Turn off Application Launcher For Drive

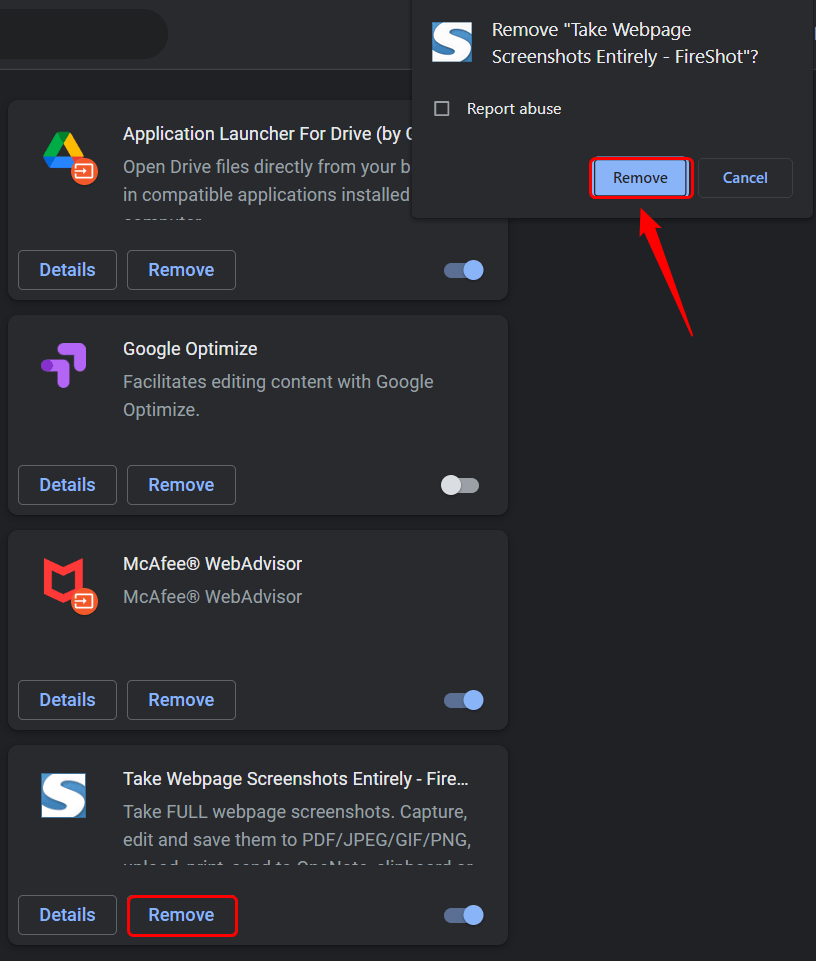pyautogui.click(x=463, y=270)
